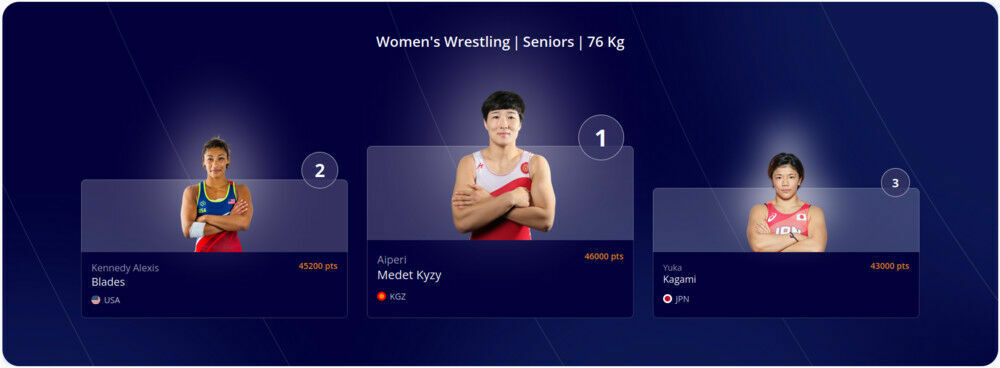1000x368 pixels.
Task: Click the rank 1 circle badge
Action: point(601,138)
